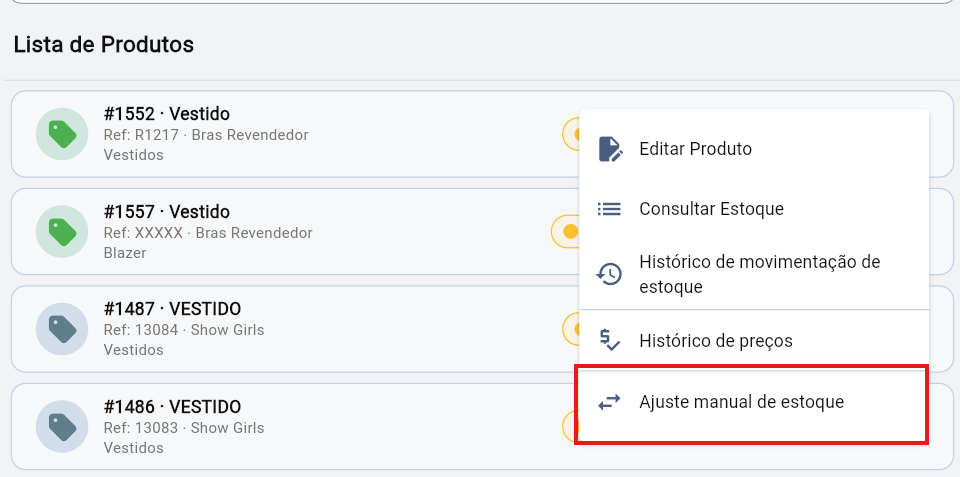The image size is (960, 477).
Task: Toggle the yellow status pill on product #1557
Action: pos(565,231)
